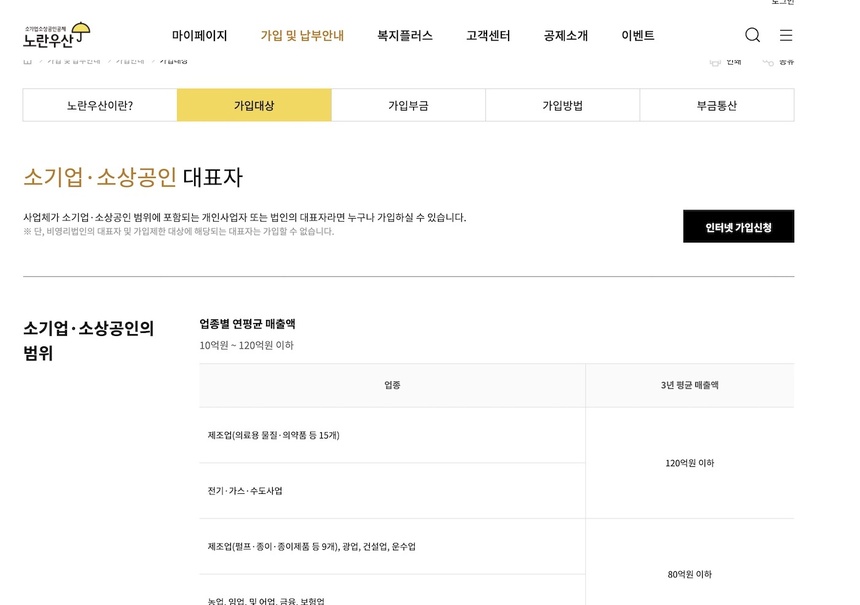
Task: Open the search magnifier icon
Action: pos(752,35)
